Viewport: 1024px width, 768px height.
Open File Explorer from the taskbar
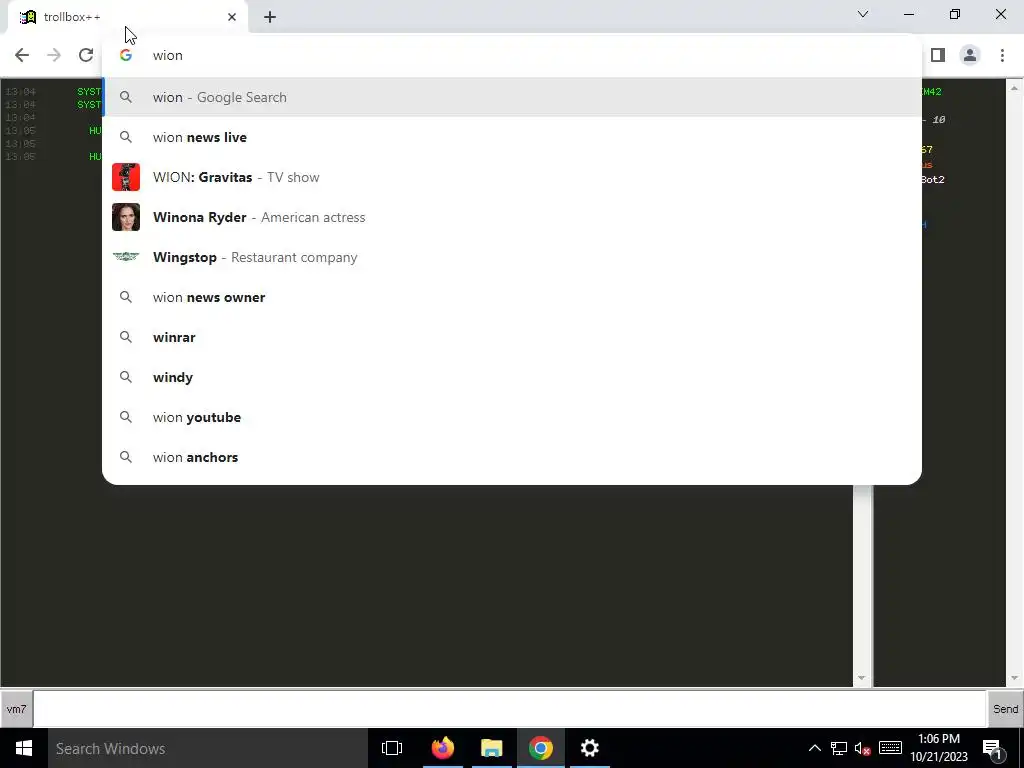[x=491, y=748]
